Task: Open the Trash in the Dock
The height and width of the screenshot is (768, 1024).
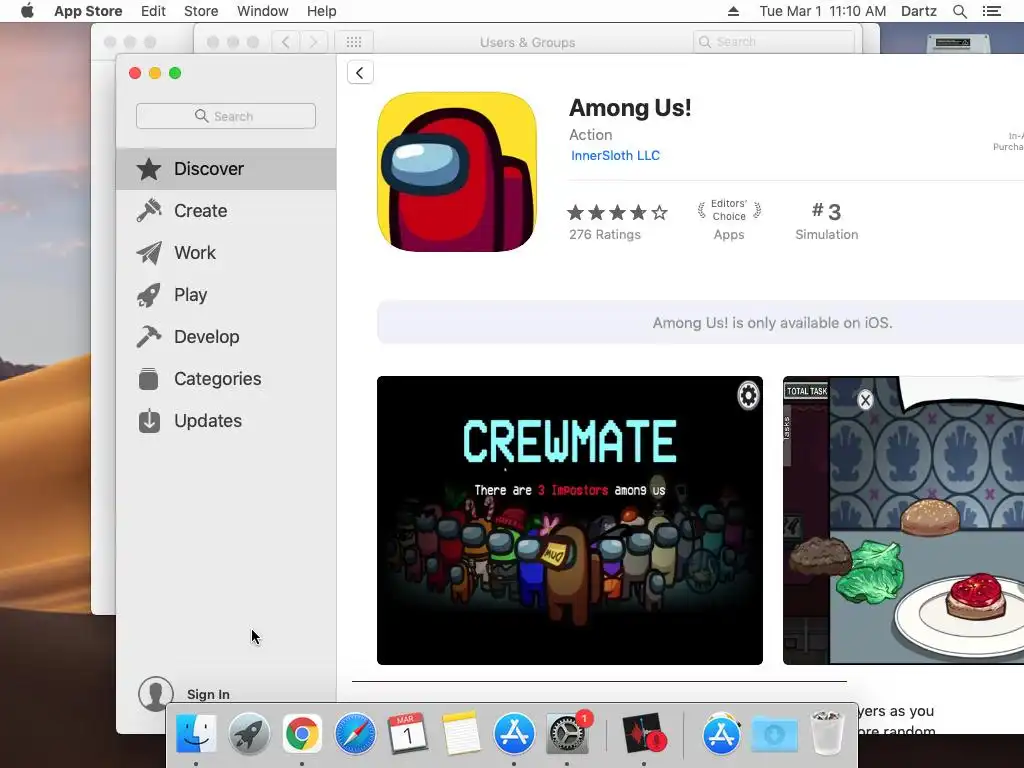Action: 827,733
